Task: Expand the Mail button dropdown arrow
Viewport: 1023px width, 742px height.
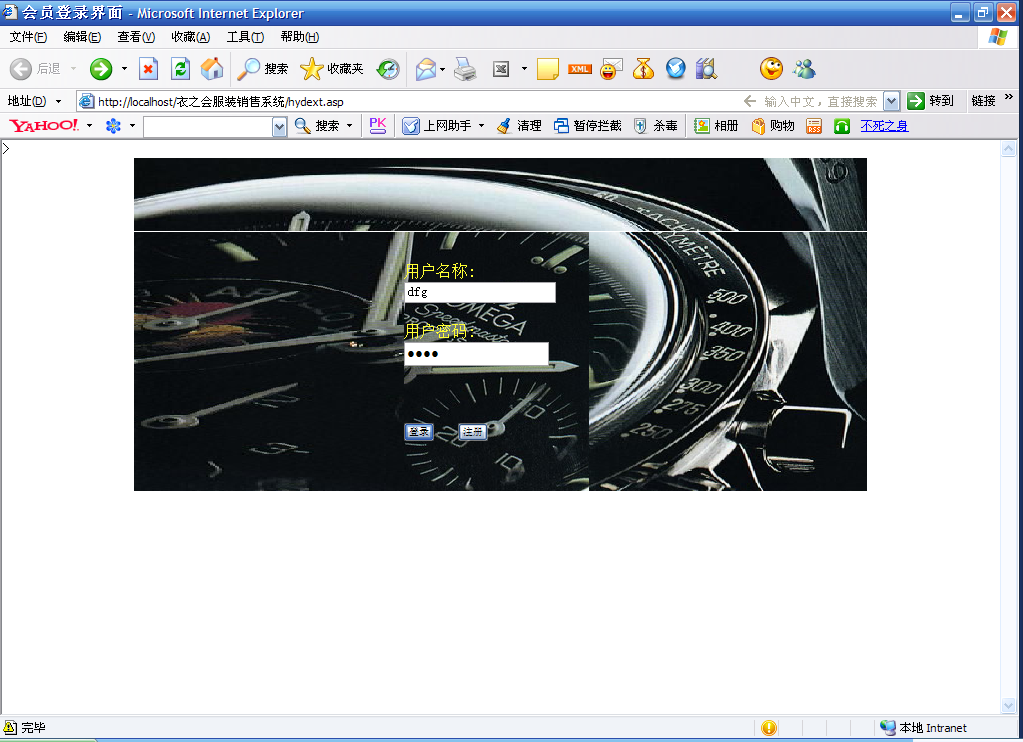Action: click(442, 69)
